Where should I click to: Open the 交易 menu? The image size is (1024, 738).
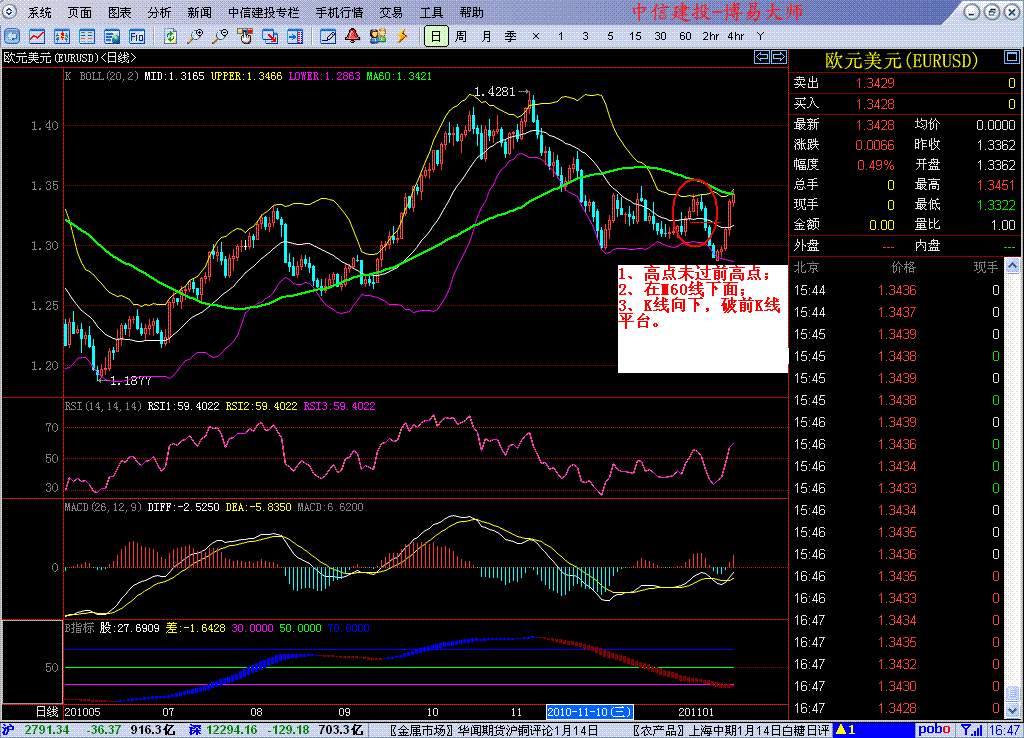click(391, 12)
